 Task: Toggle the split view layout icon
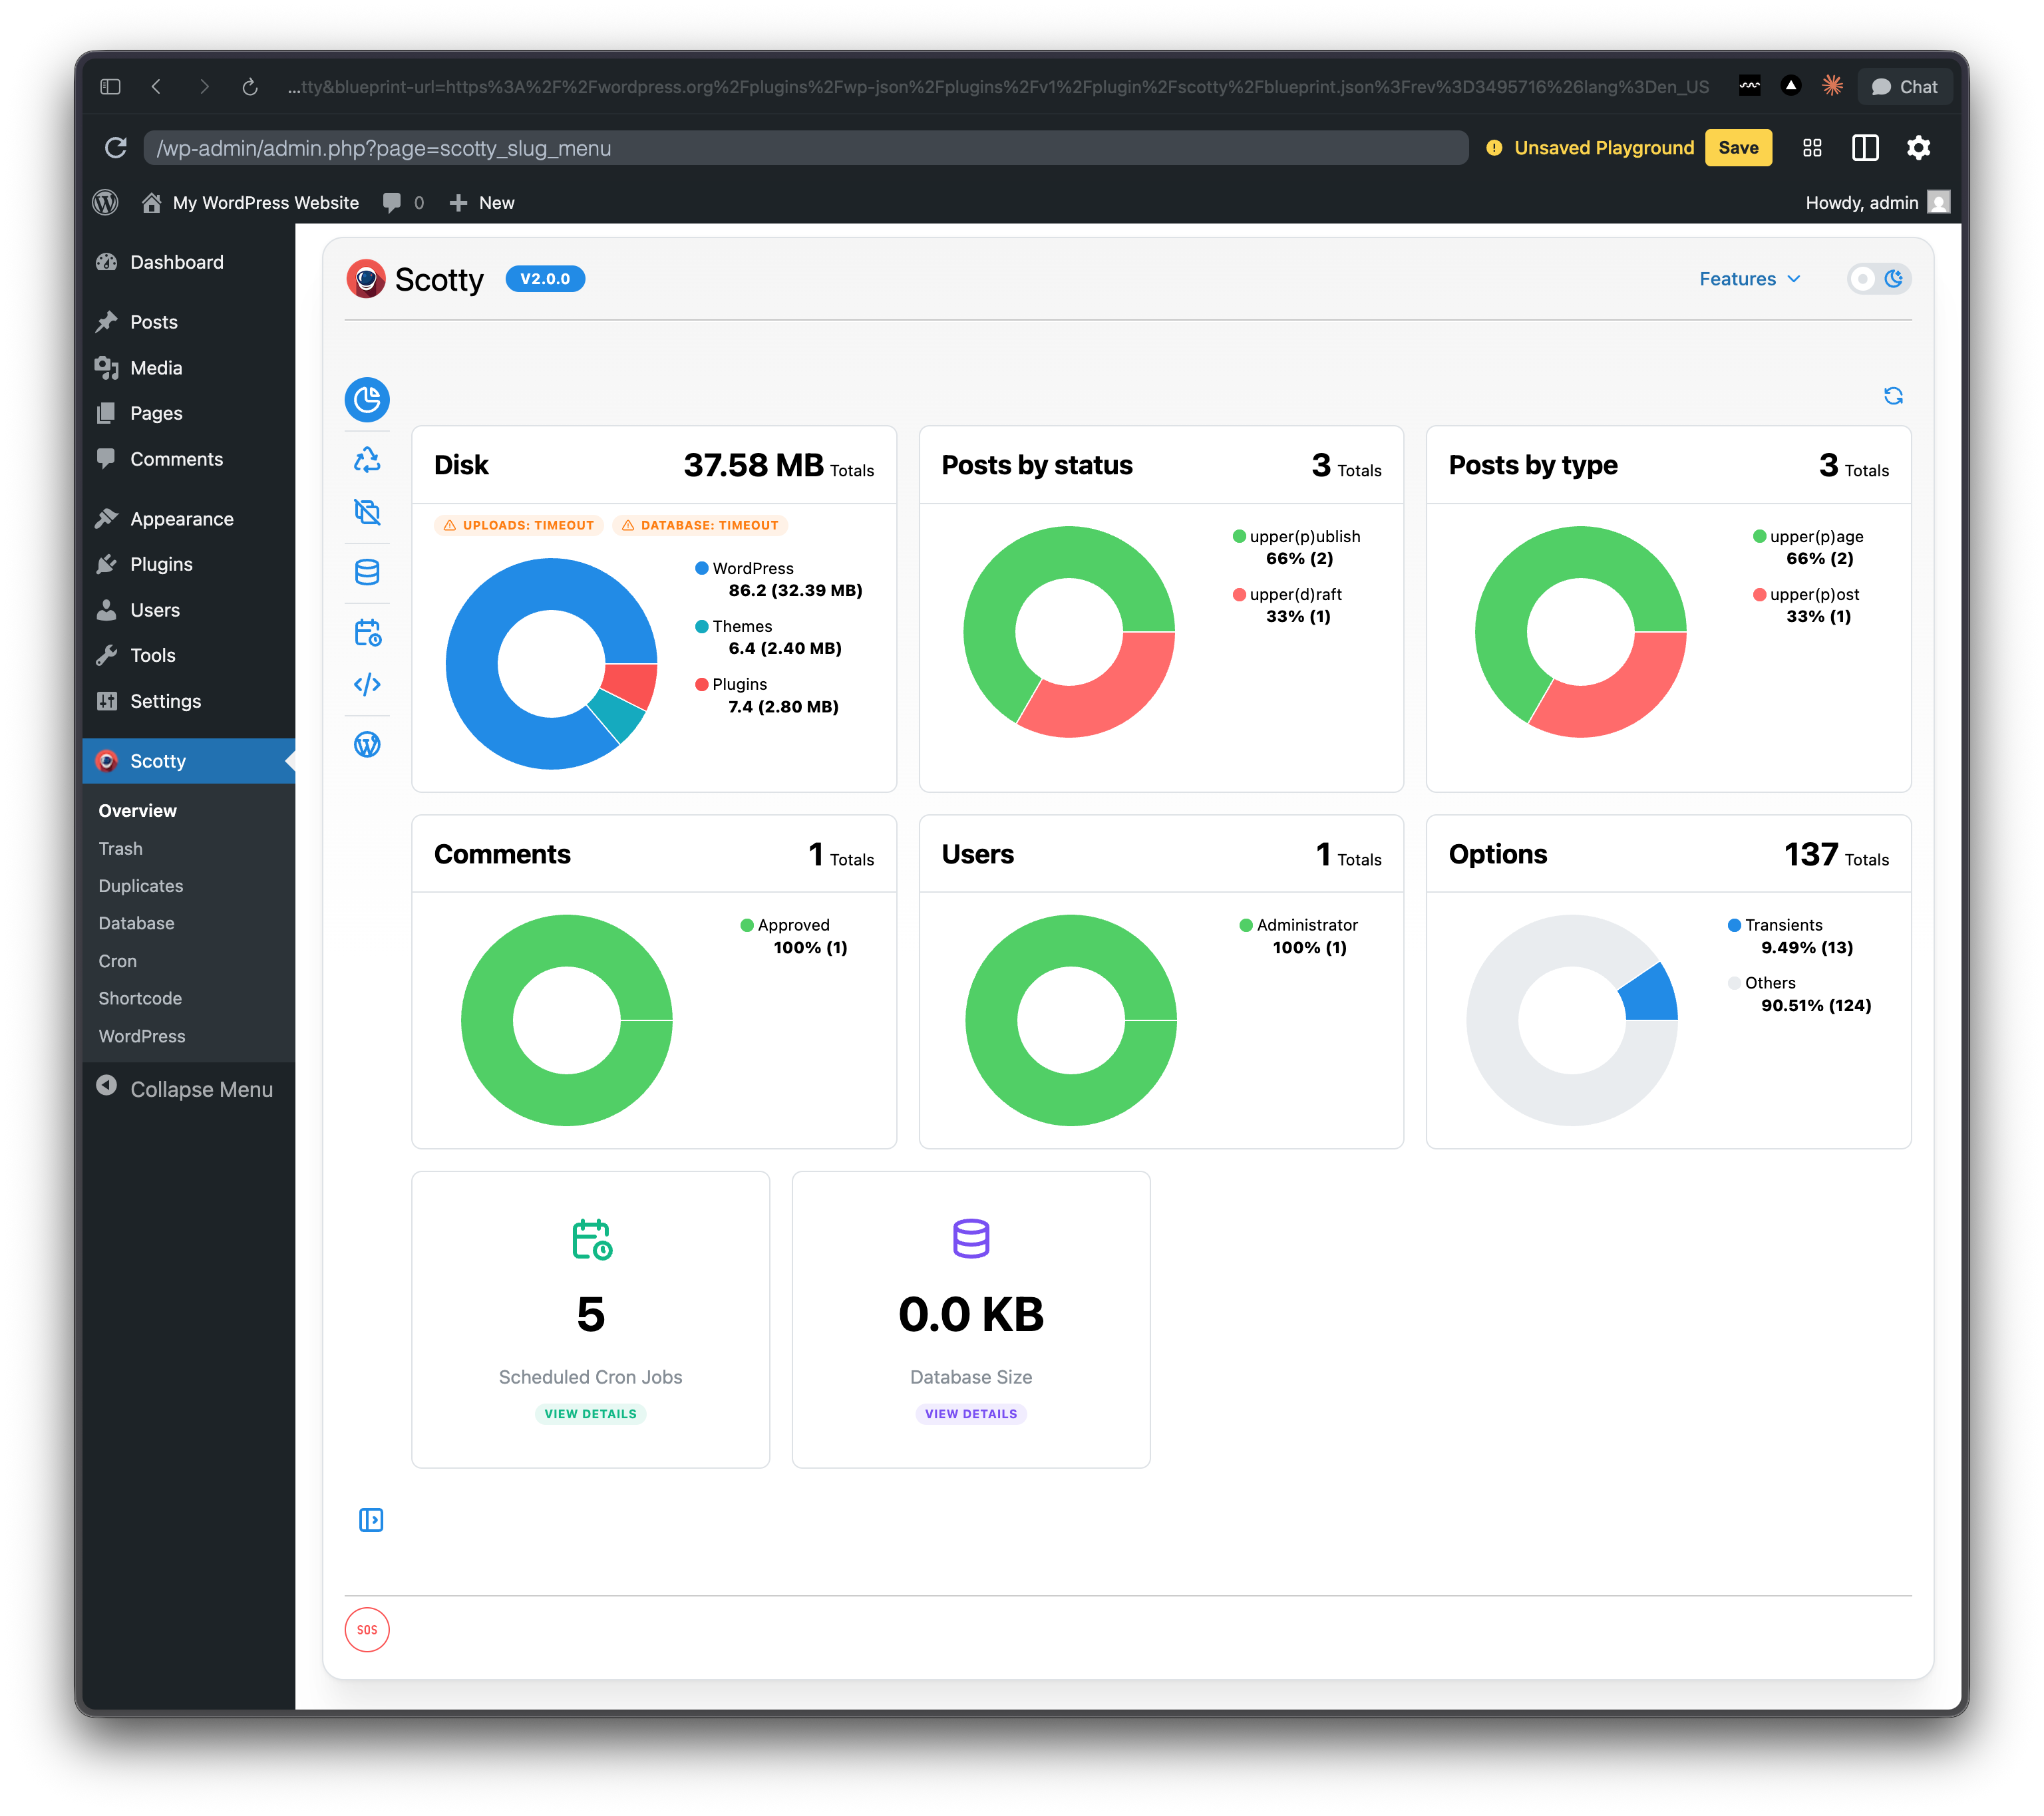(x=1865, y=148)
